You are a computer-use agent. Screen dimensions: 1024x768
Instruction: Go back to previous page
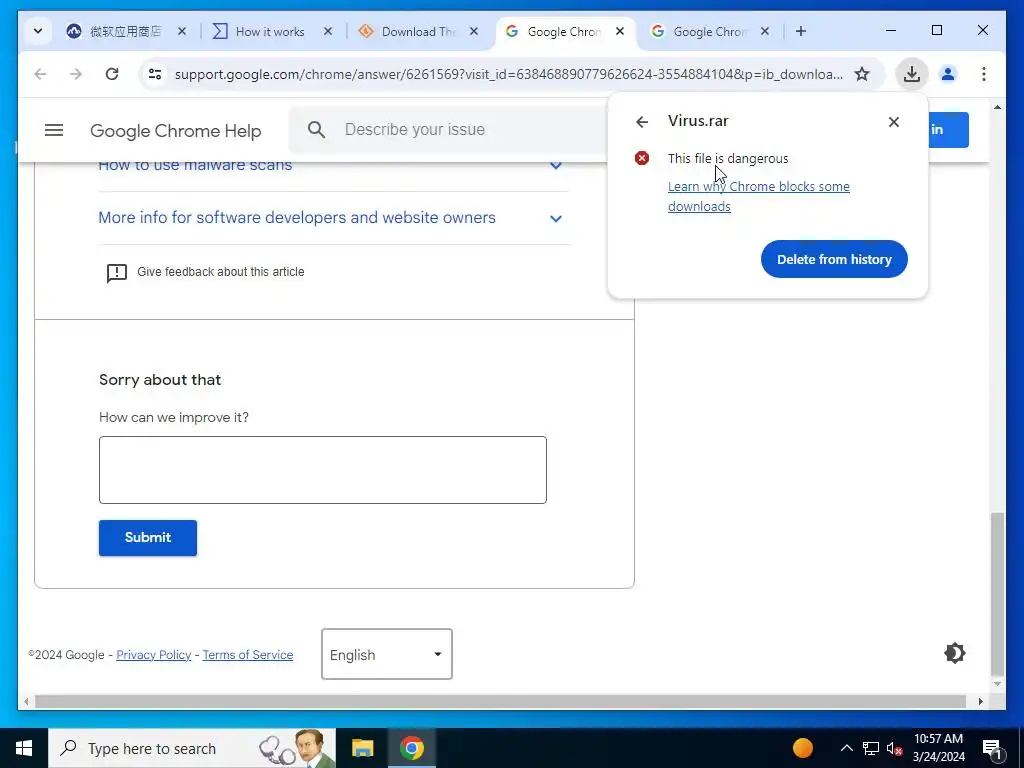pyautogui.click(x=40, y=74)
